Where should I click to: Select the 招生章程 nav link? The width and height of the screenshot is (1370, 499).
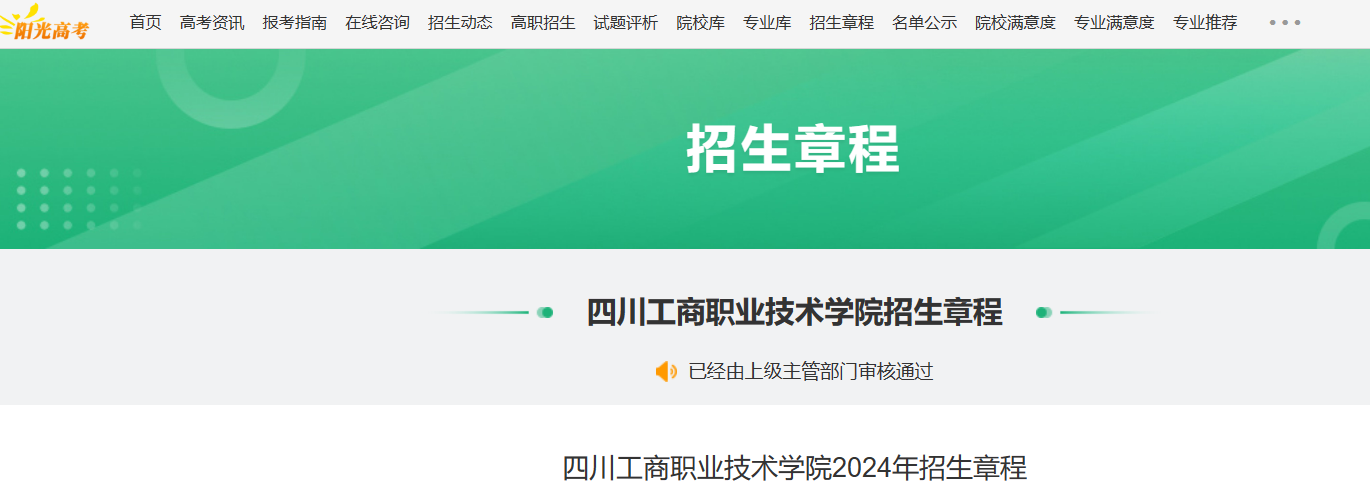point(842,22)
